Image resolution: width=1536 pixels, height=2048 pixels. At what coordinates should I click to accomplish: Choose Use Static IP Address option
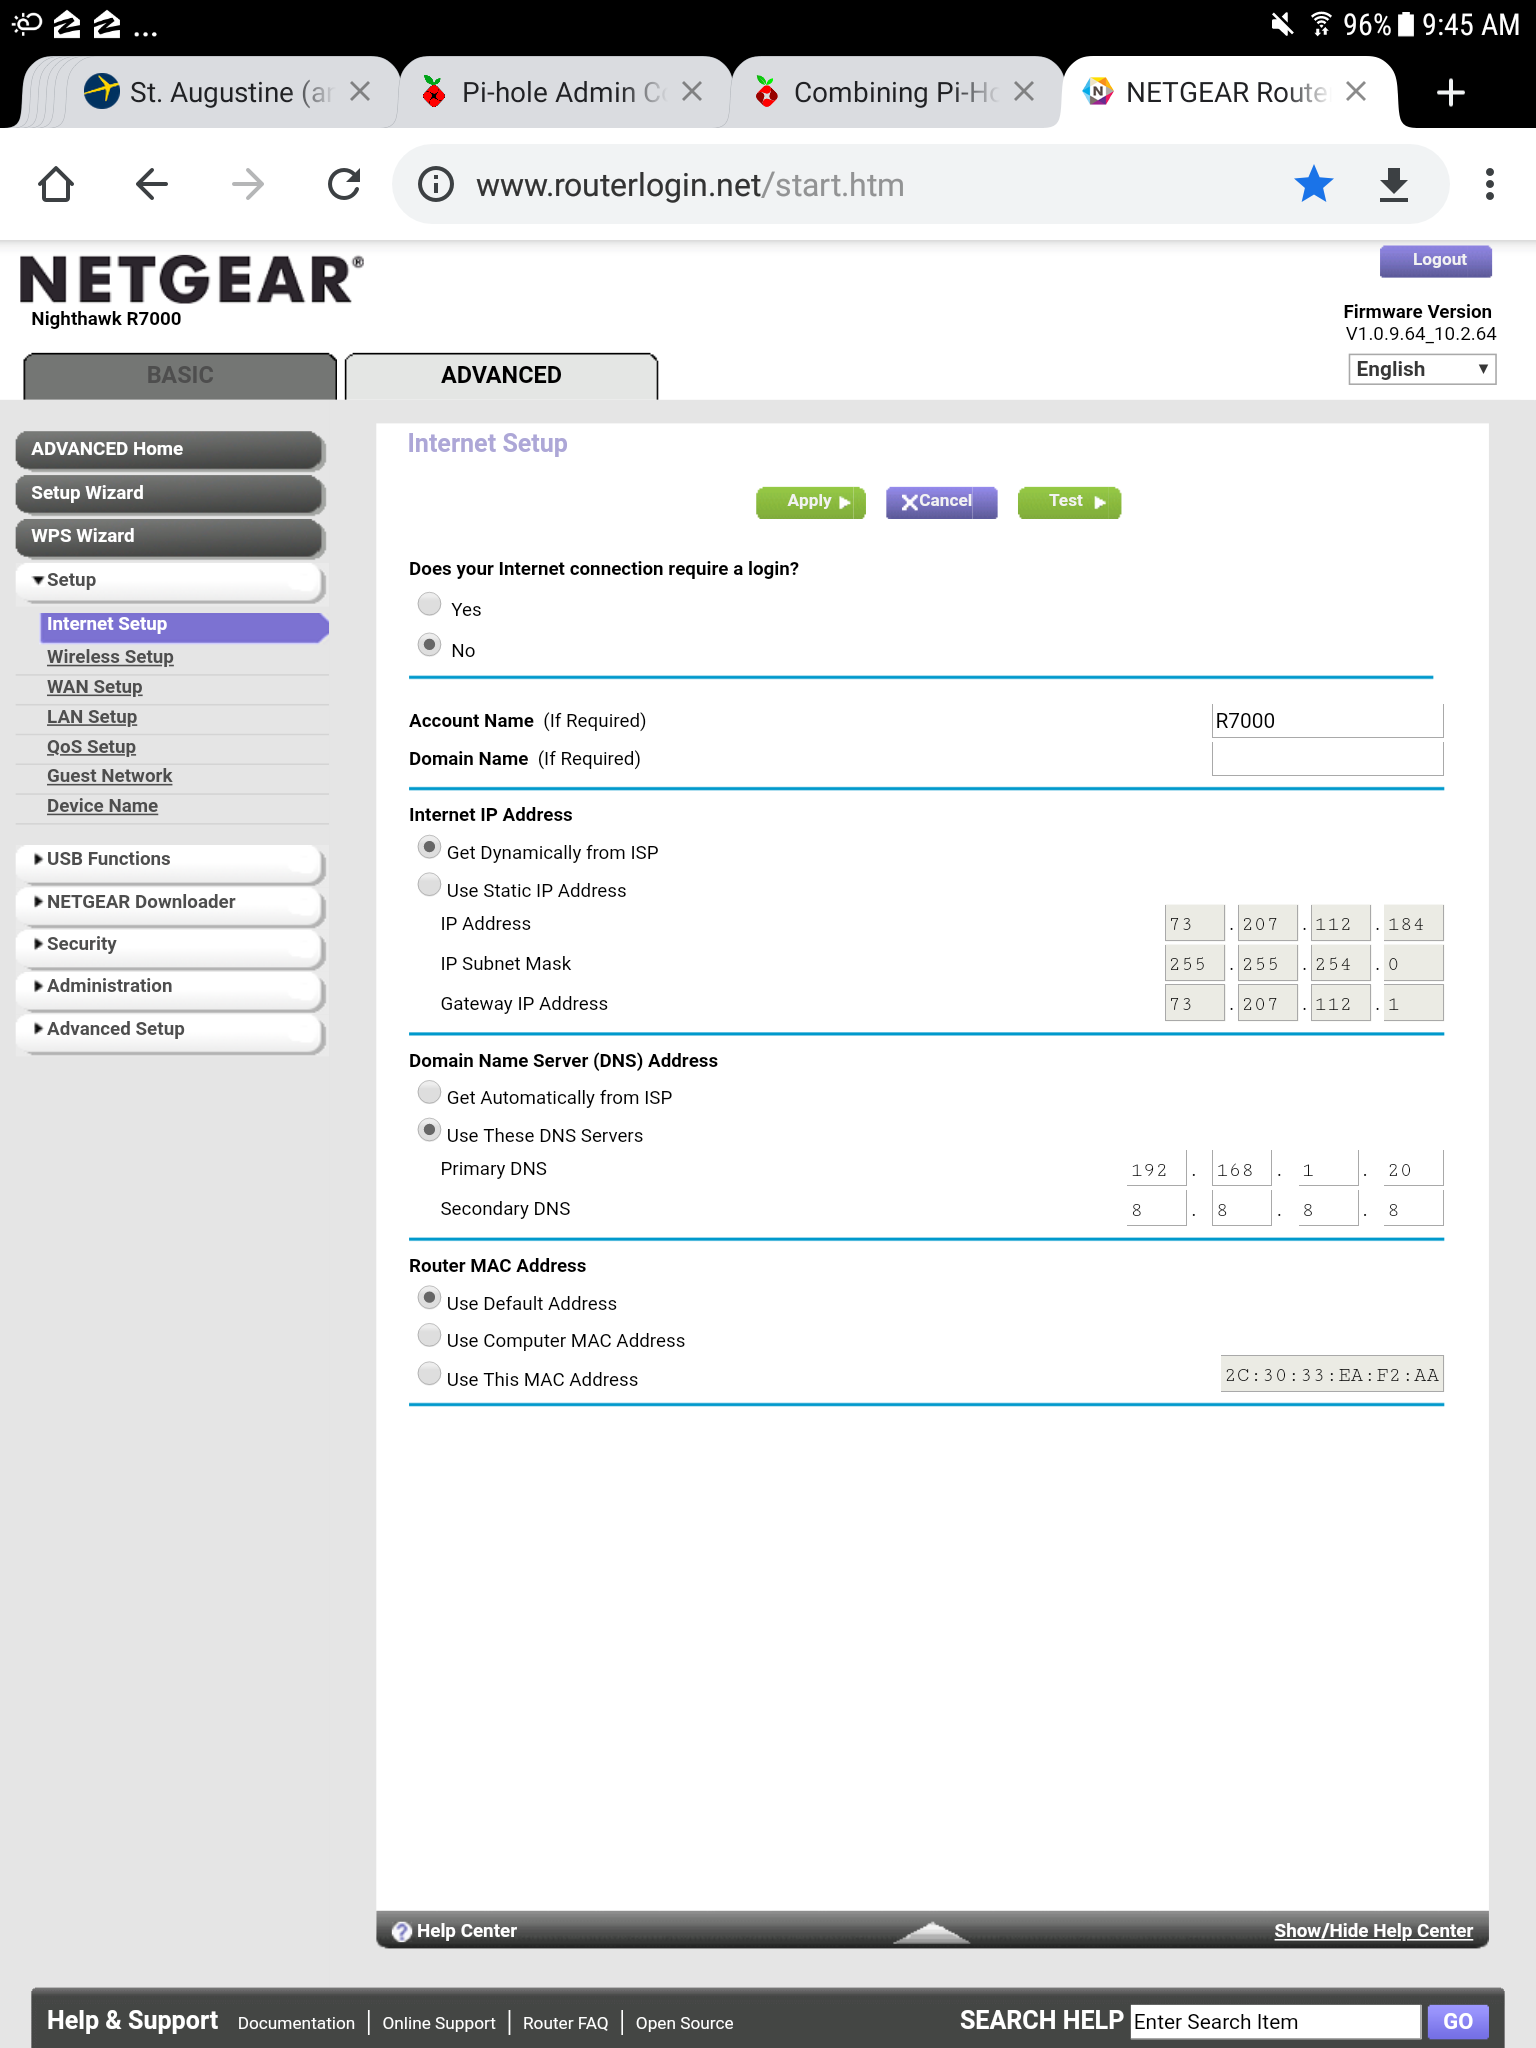(430, 886)
